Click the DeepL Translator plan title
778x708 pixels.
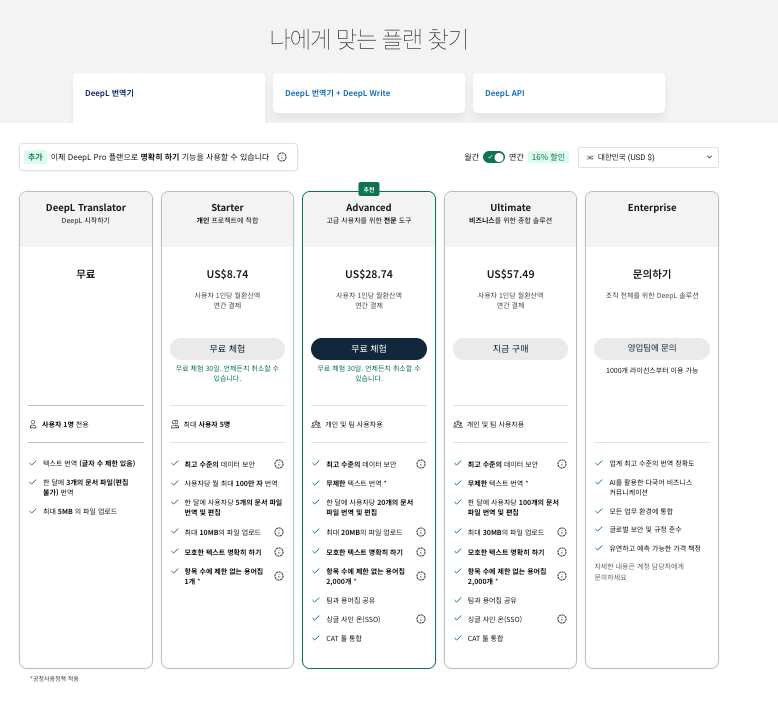pyautogui.click(x=86, y=207)
